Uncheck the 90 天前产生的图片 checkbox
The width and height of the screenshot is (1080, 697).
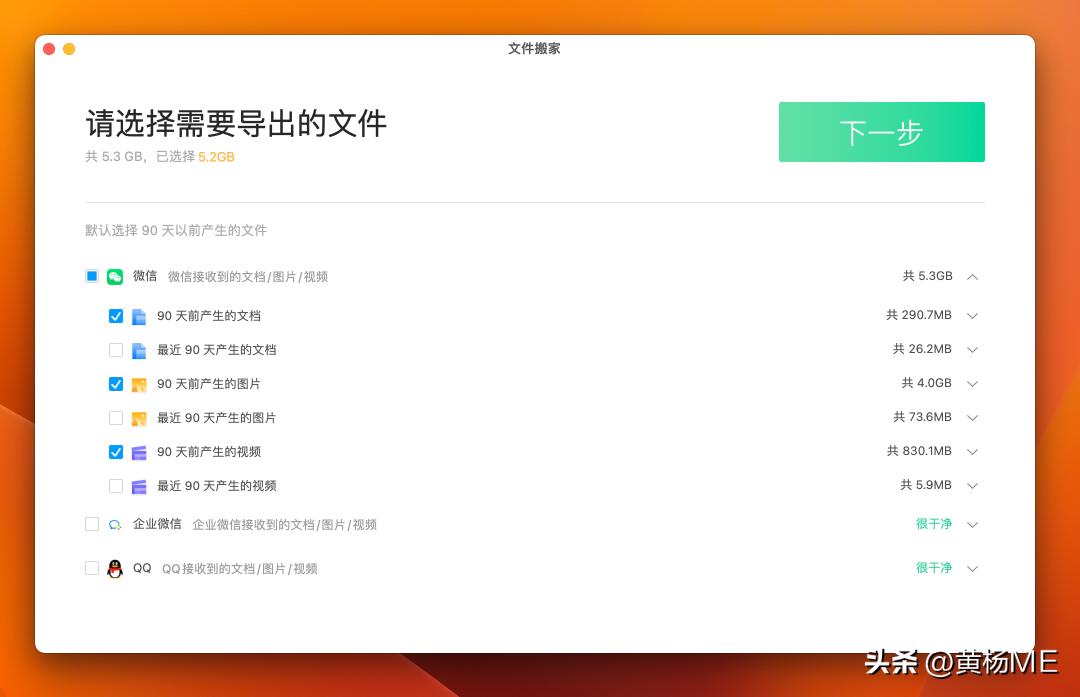[116, 383]
